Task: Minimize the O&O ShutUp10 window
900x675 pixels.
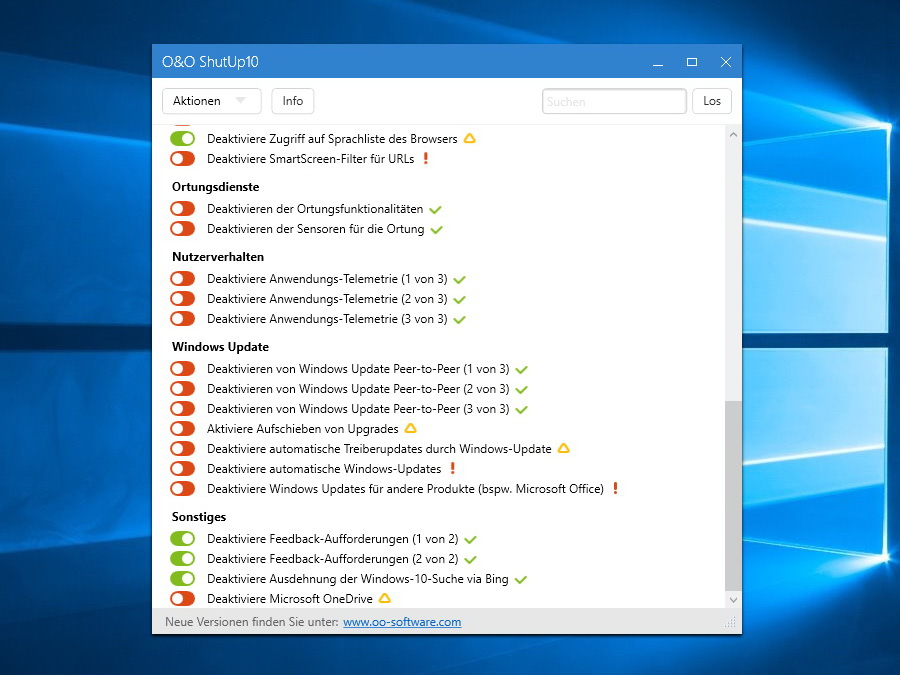Action: tap(658, 62)
